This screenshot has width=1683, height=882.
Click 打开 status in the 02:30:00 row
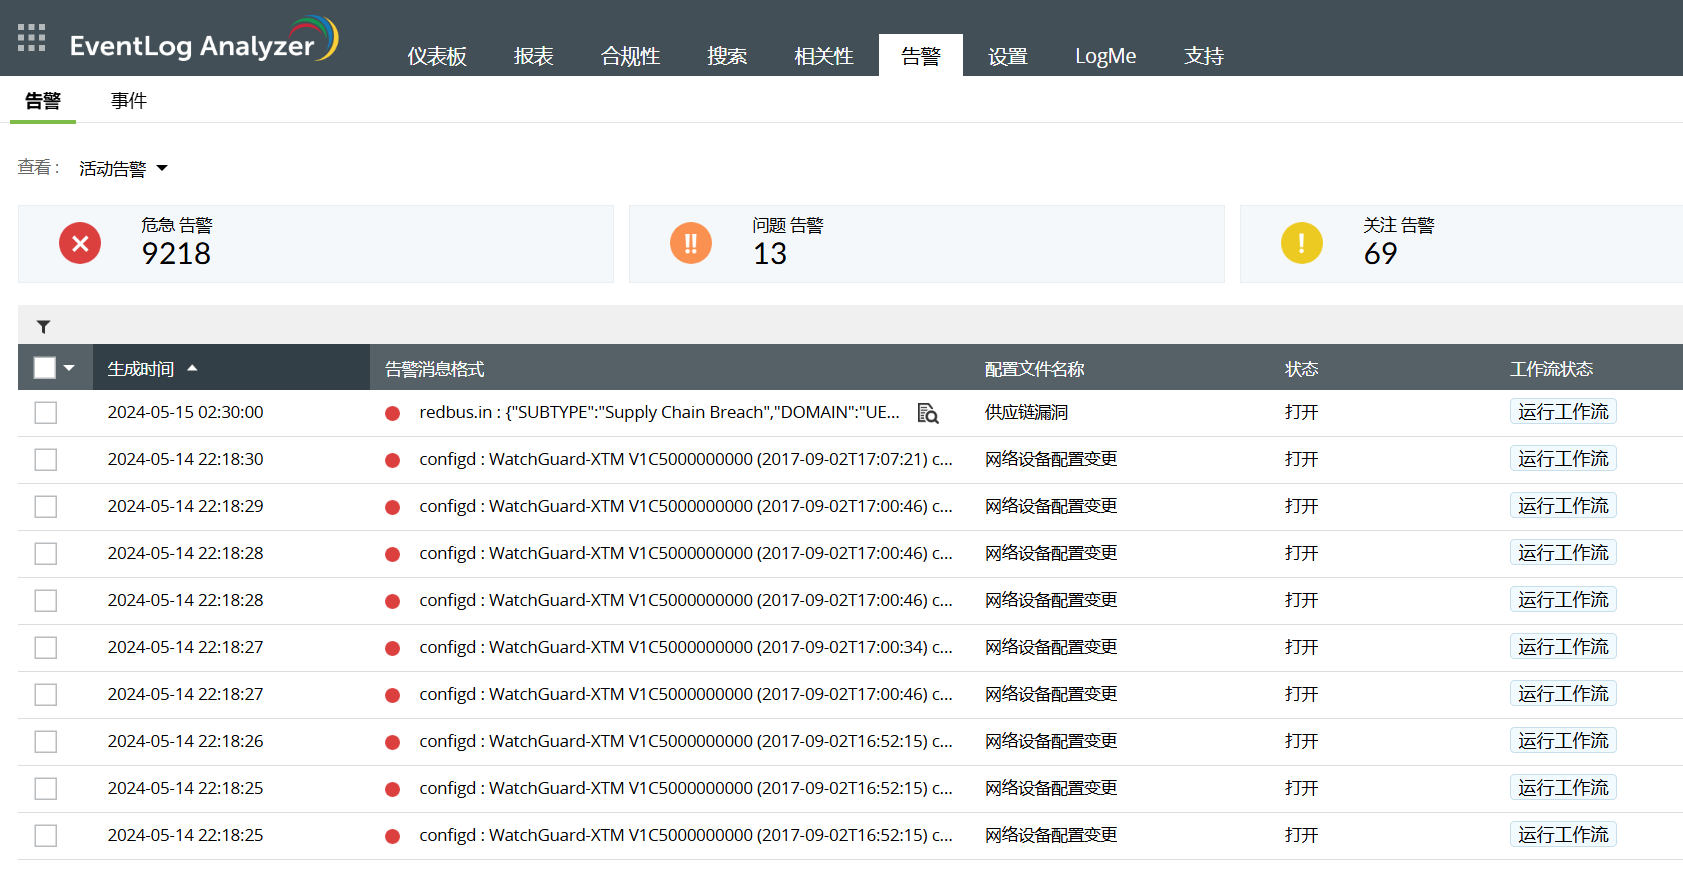(1302, 412)
